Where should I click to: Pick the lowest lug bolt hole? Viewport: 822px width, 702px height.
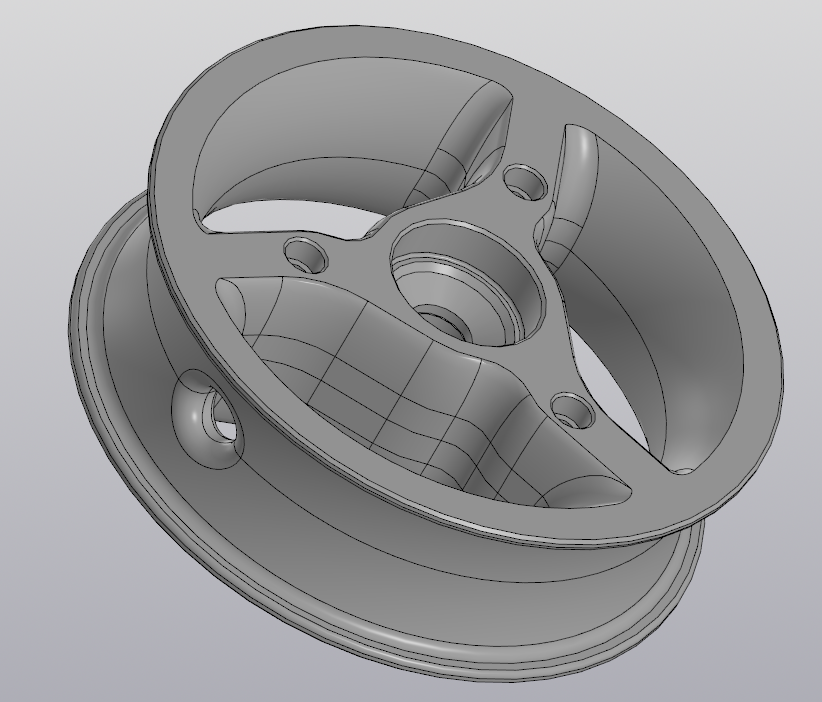pyautogui.click(x=573, y=411)
